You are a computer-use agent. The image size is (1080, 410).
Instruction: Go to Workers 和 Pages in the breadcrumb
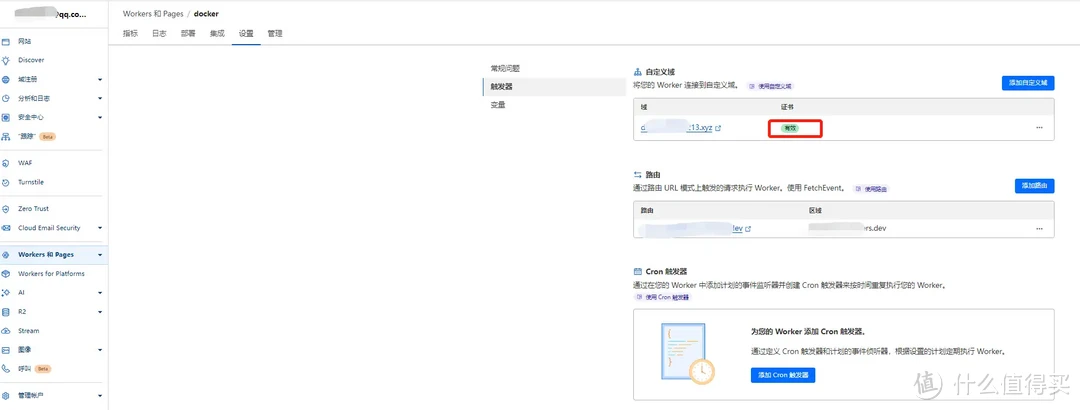[x=153, y=14]
